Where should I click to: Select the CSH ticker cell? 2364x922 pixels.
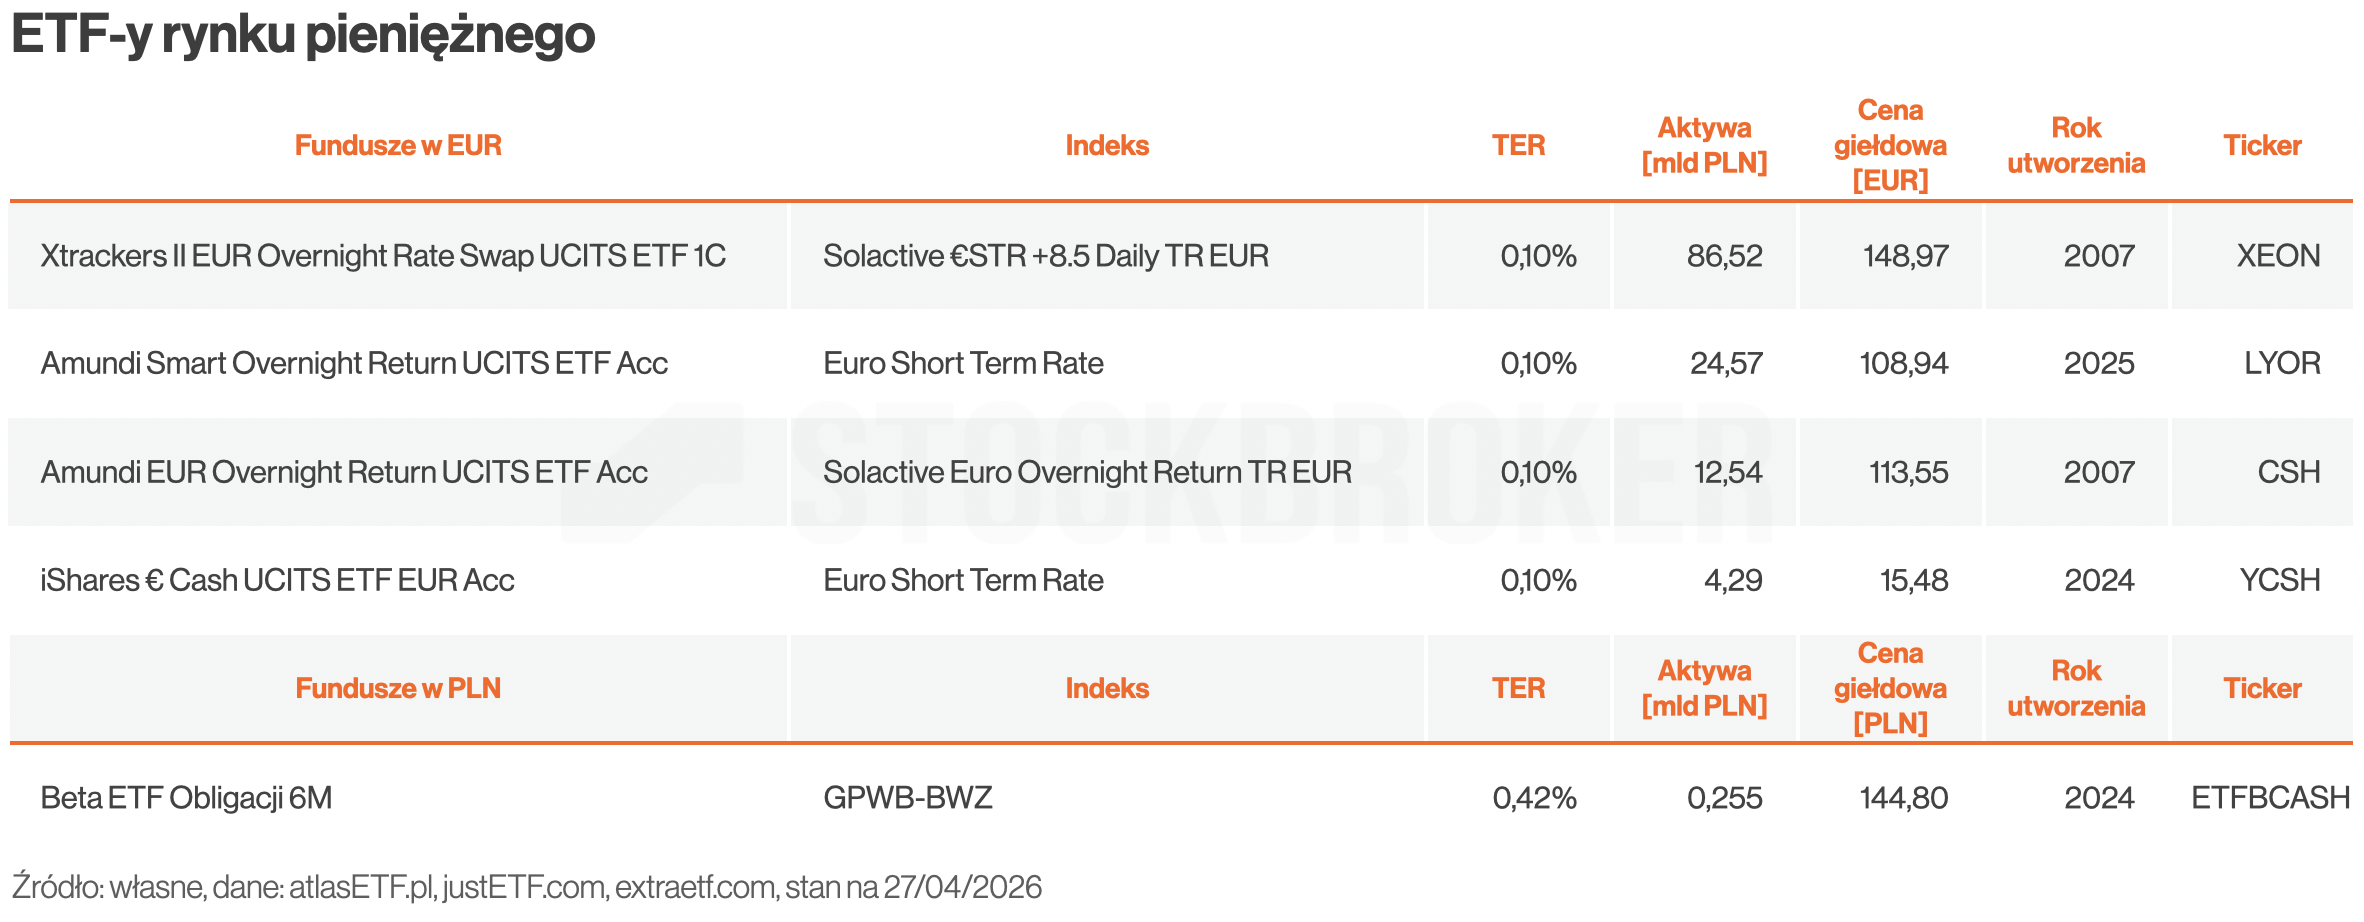tap(2288, 472)
